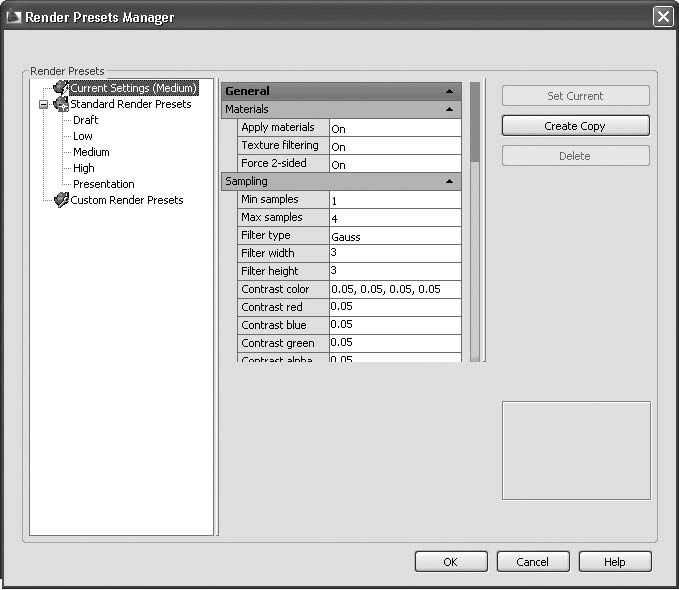Select the Low render preset
679x590 pixels.
tap(83, 137)
